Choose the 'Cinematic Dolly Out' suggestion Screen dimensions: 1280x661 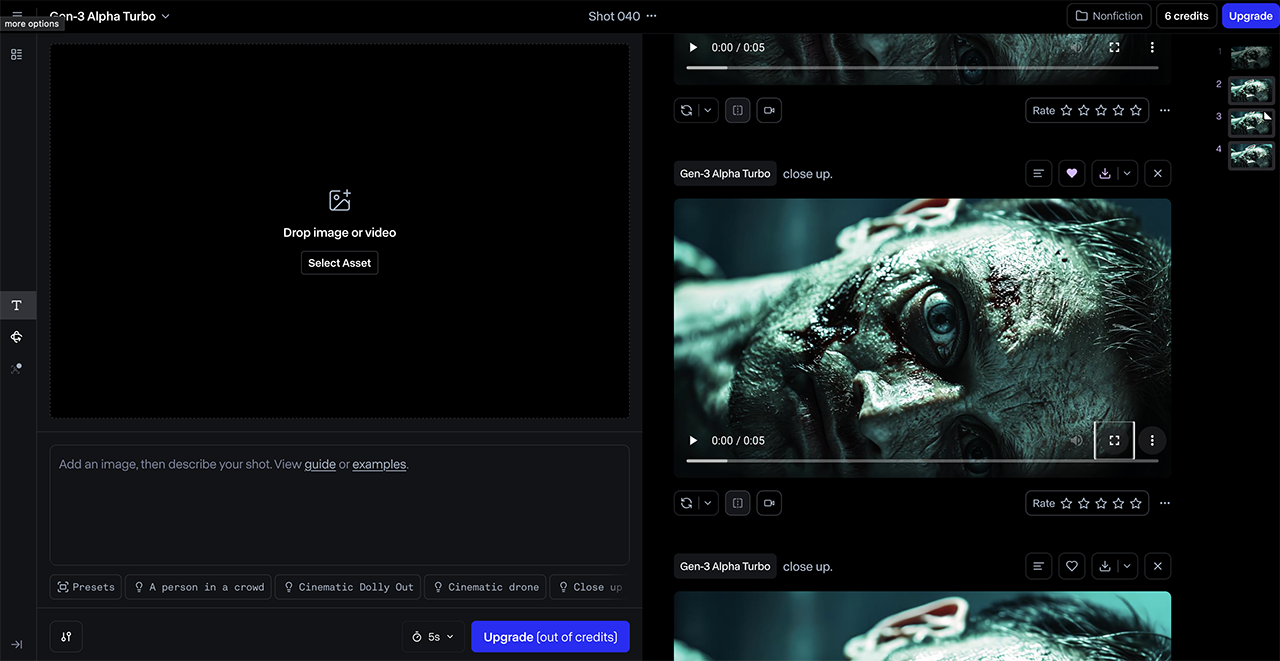coord(348,587)
